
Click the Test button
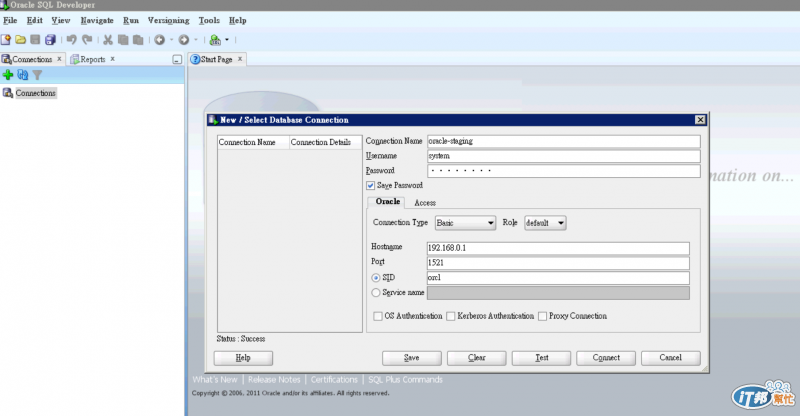pyautogui.click(x=541, y=358)
